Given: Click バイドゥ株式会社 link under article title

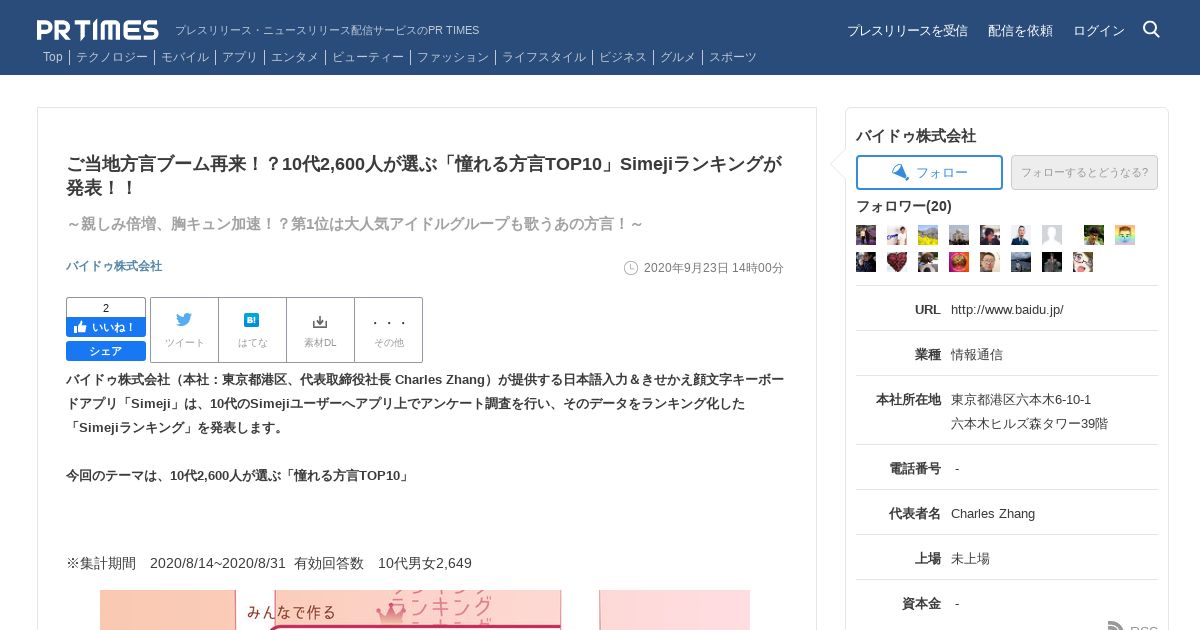Looking at the screenshot, I should (114, 266).
